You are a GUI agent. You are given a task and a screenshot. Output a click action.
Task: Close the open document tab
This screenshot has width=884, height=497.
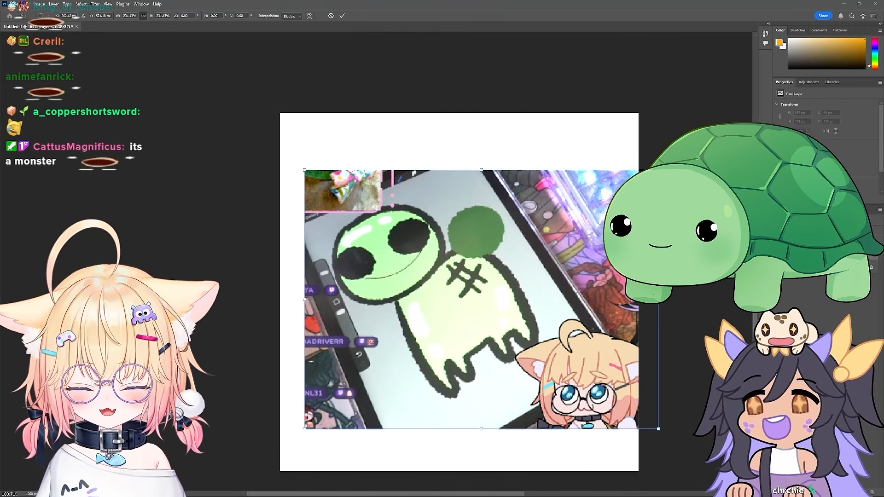pyautogui.click(x=77, y=26)
